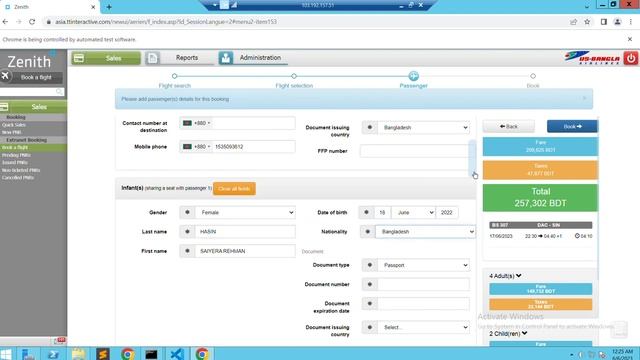Click the infant First name field
The height and width of the screenshot is (360, 640).
(245, 251)
